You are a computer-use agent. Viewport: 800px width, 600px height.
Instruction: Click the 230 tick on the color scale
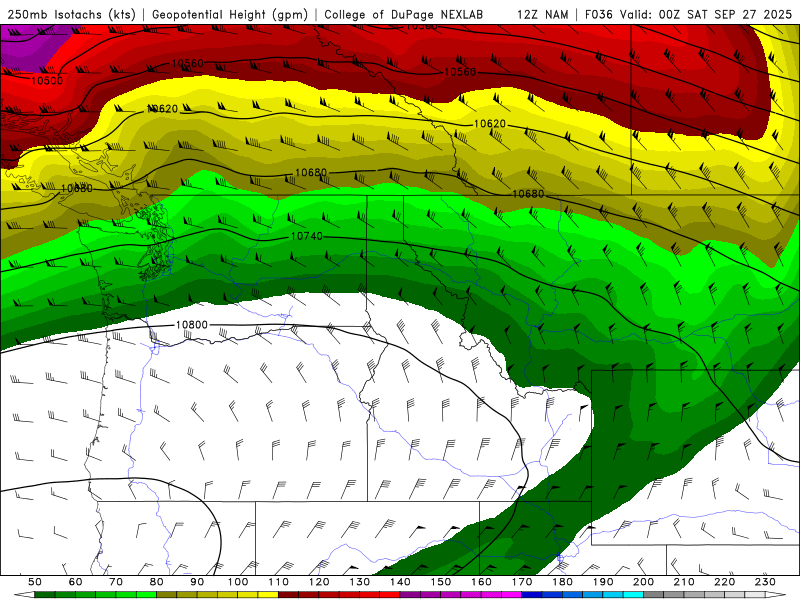766,582
